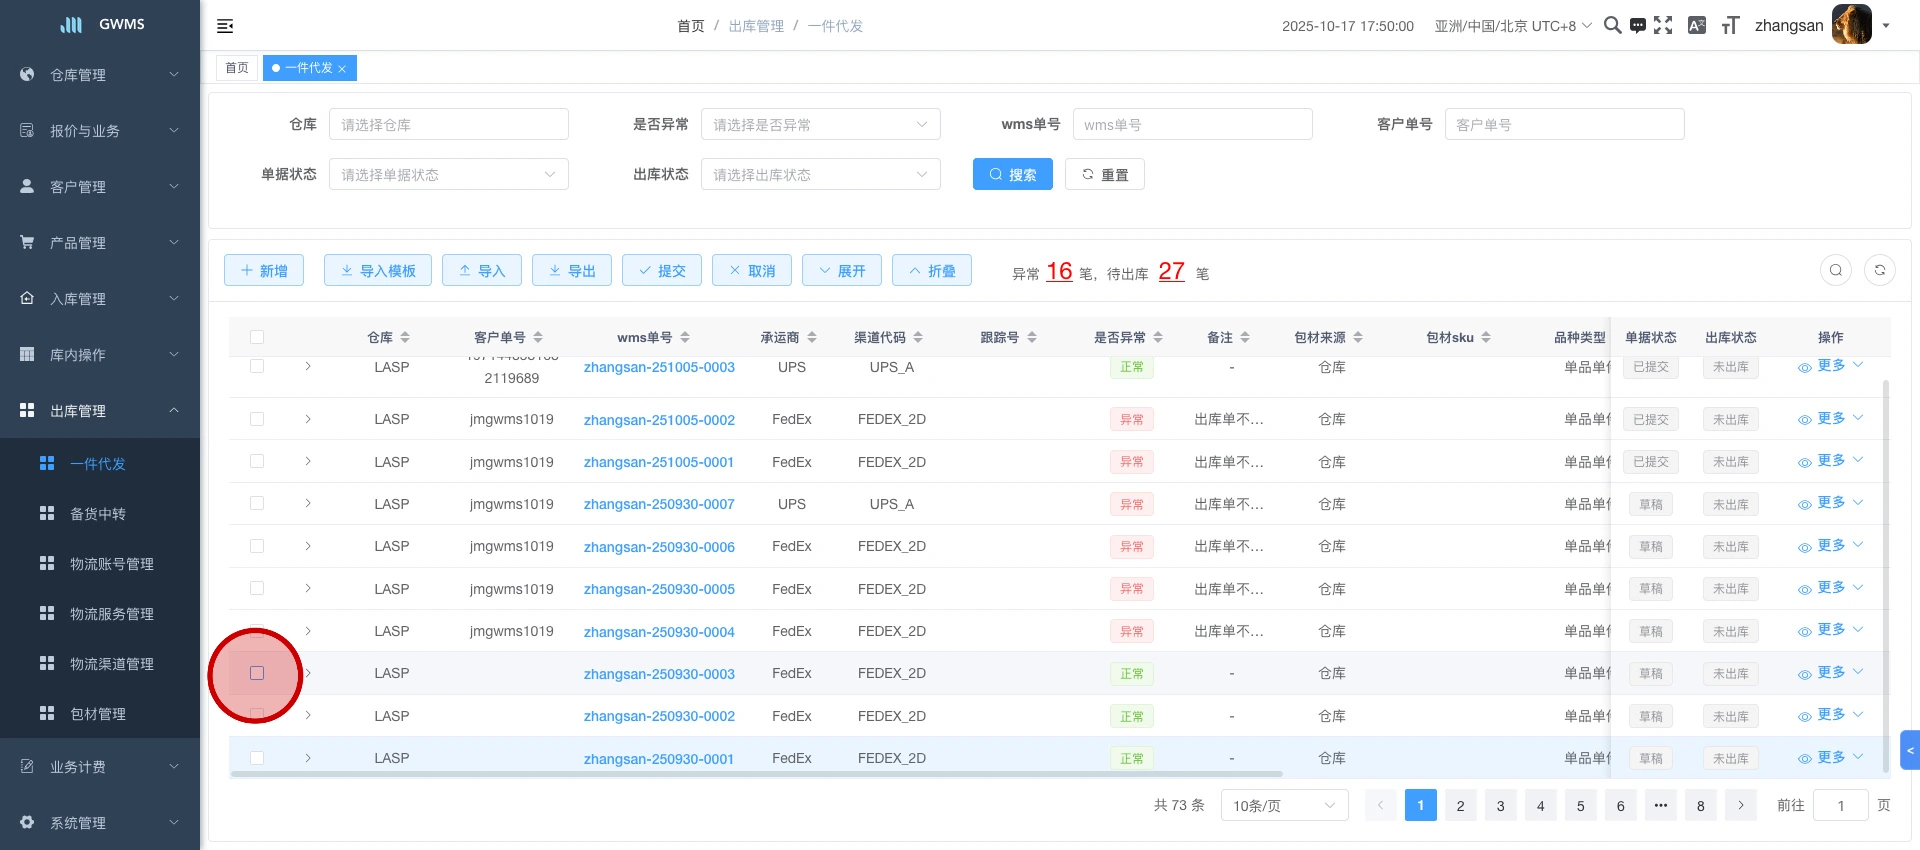This screenshot has height=850, width=1920.
Task: Collapse the sidebar with the hamburger icon
Action: (x=225, y=26)
